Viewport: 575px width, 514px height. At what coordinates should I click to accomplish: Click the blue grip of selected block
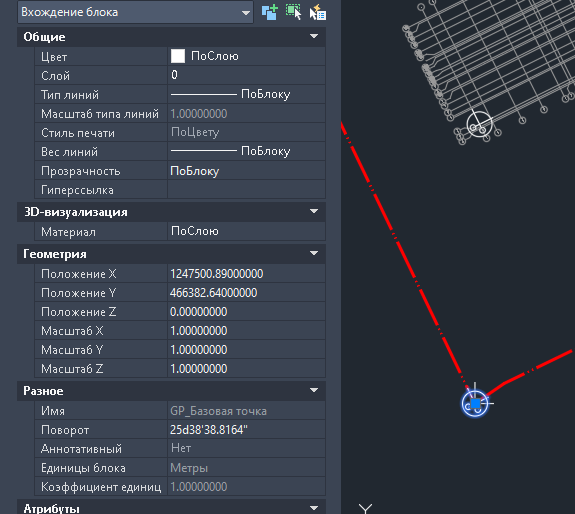click(x=475, y=403)
